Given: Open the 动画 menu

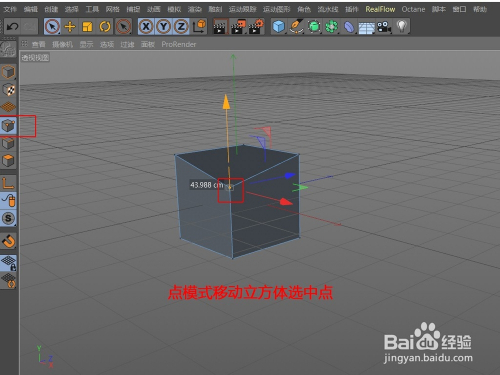Looking at the screenshot, I should tap(154, 9).
